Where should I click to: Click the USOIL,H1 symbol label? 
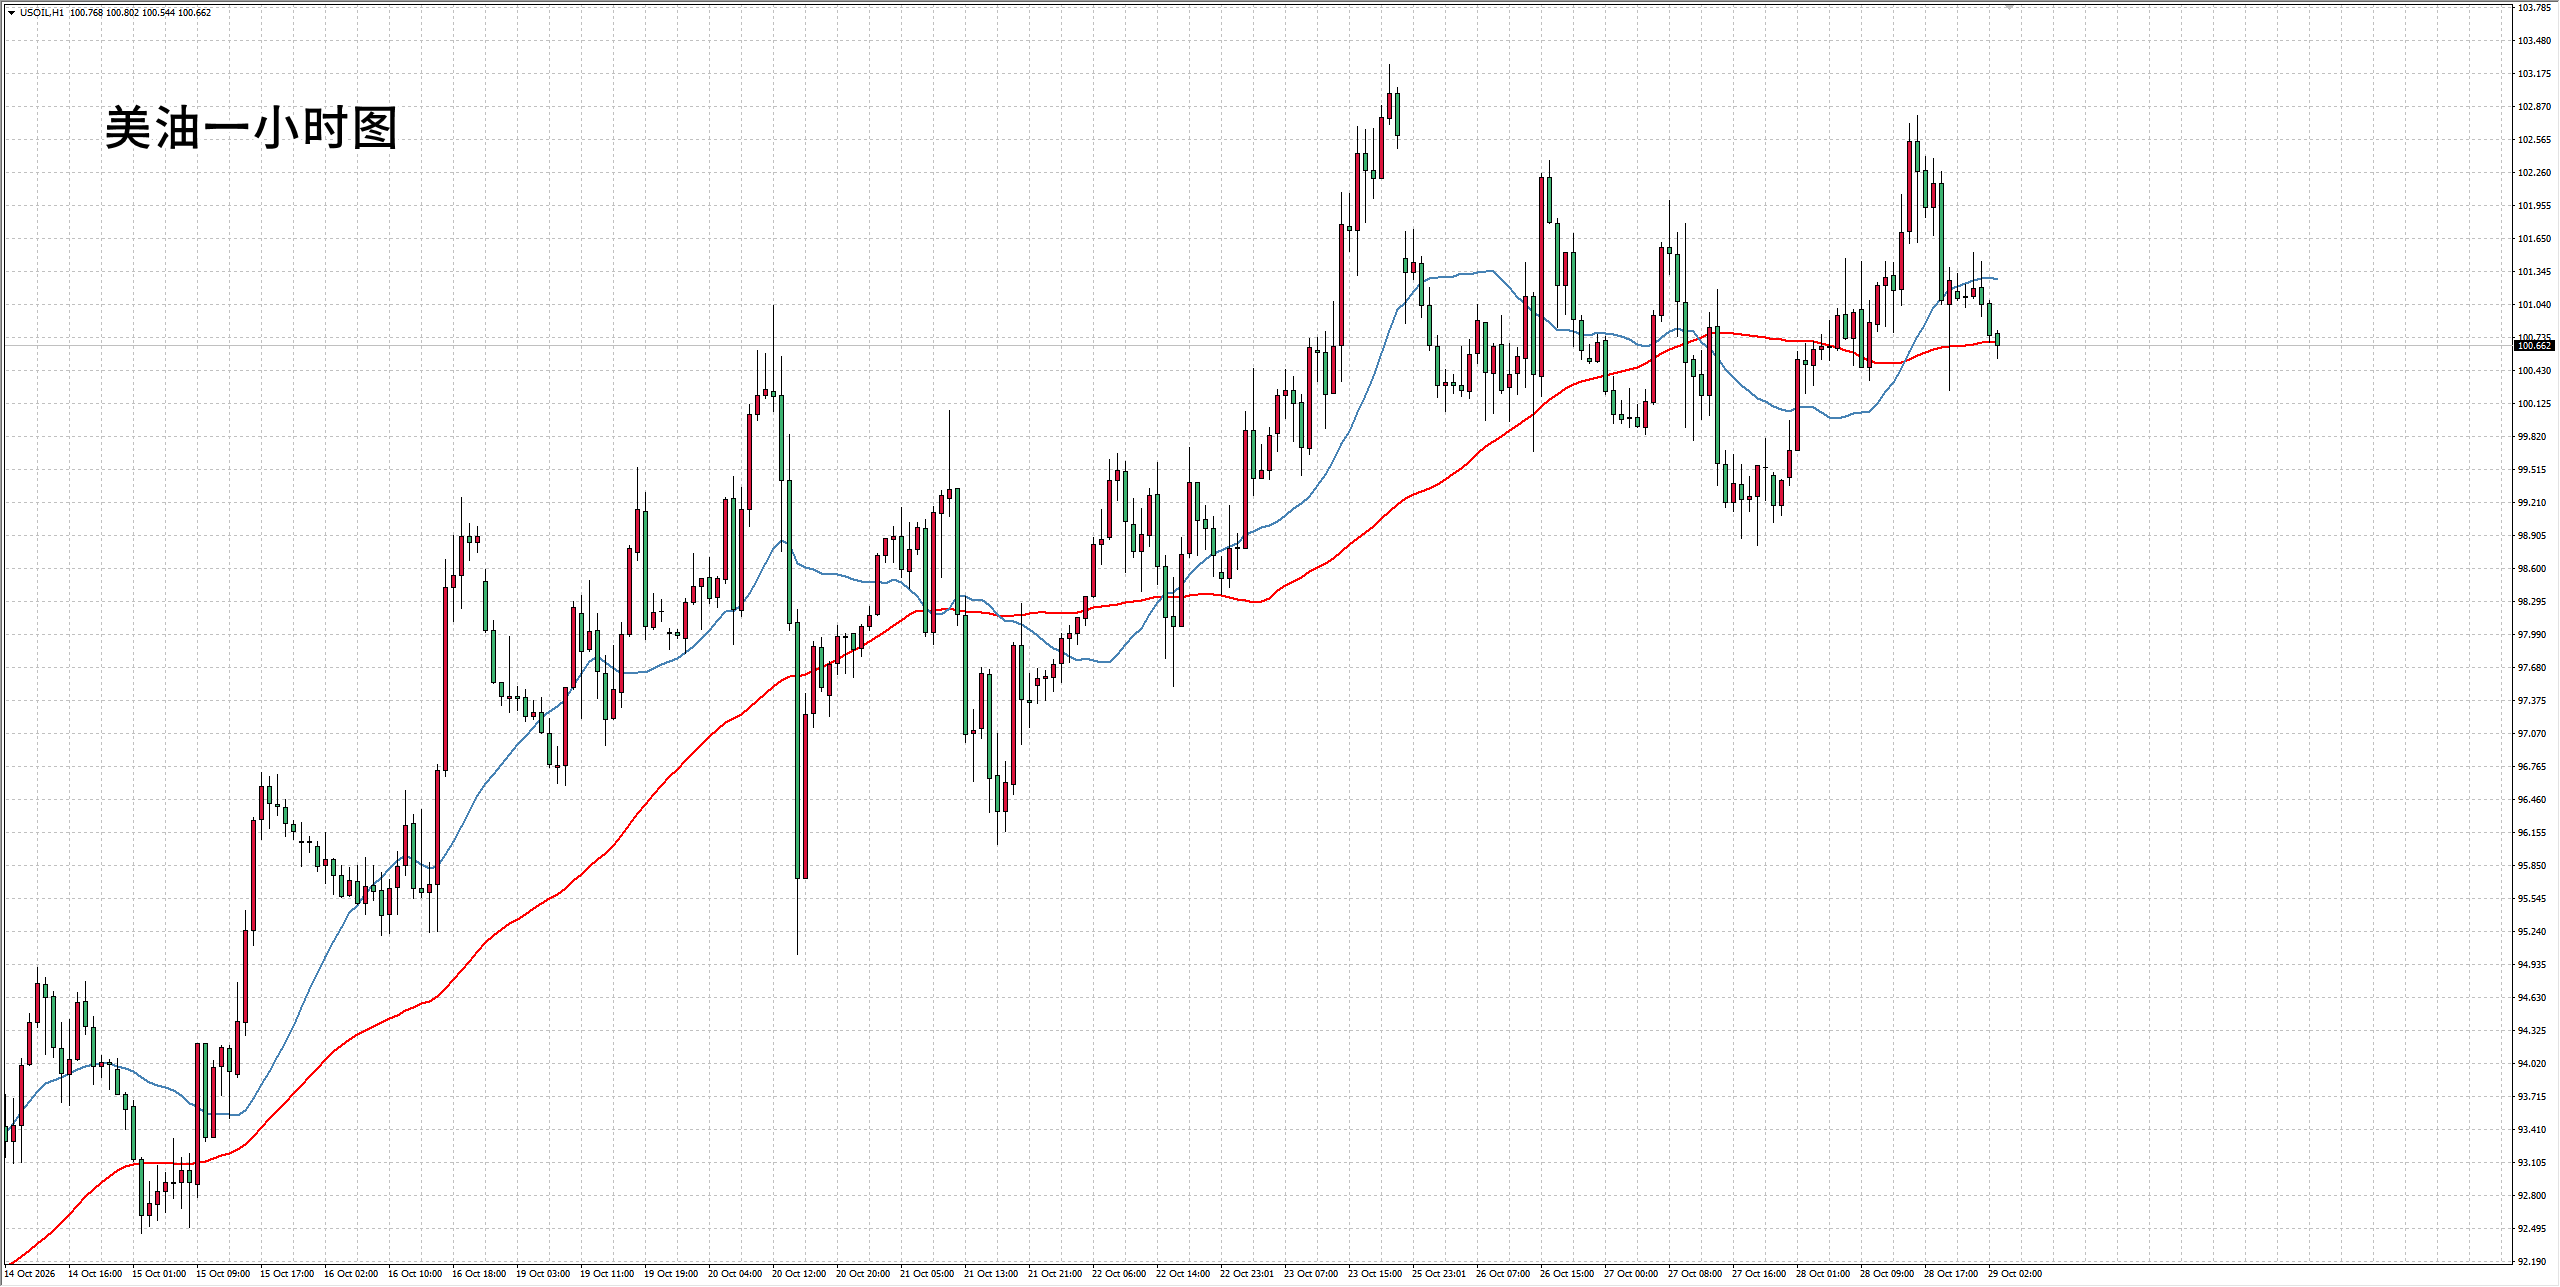[x=41, y=13]
